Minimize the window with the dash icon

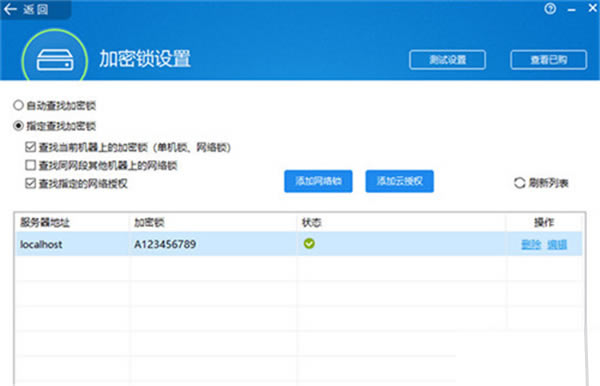pyautogui.click(x=572, y=10)
